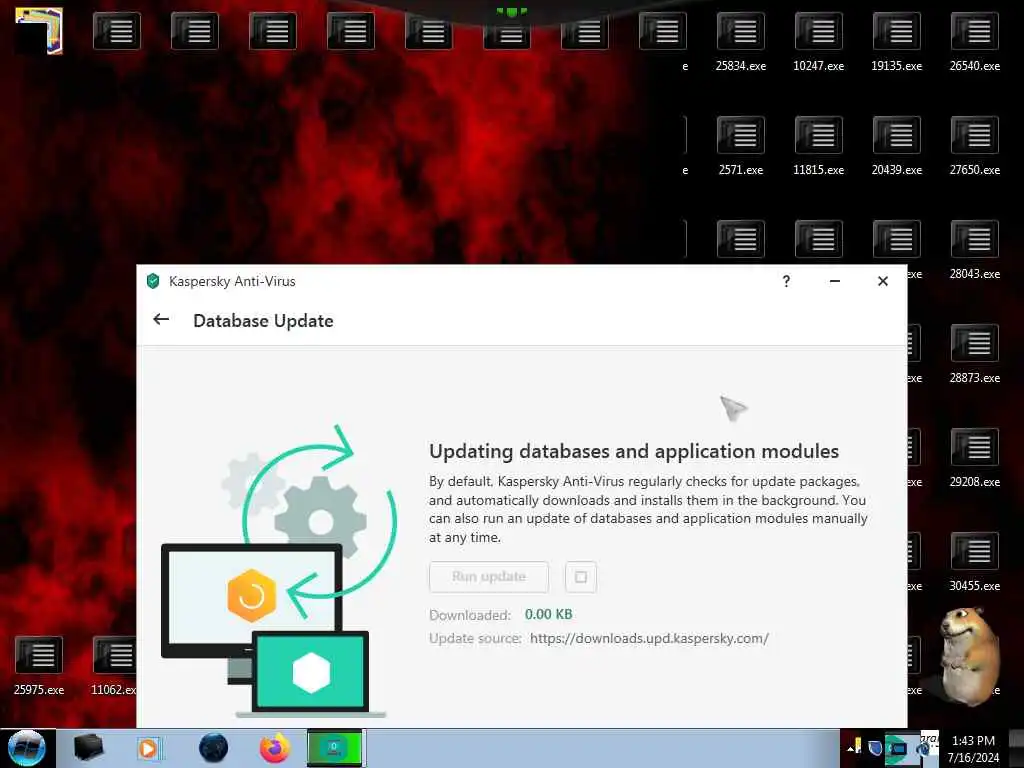Screen dimensions: 1024x768
Task: Select the 28043.exe desktop icon
Action: pyautogui.click(x=974, y=250)
